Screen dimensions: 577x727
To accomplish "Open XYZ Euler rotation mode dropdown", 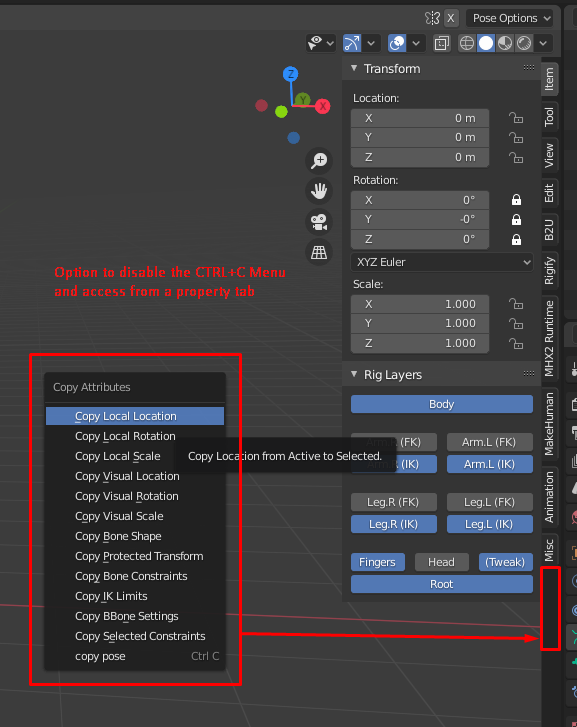I will [x=442, y=262].
